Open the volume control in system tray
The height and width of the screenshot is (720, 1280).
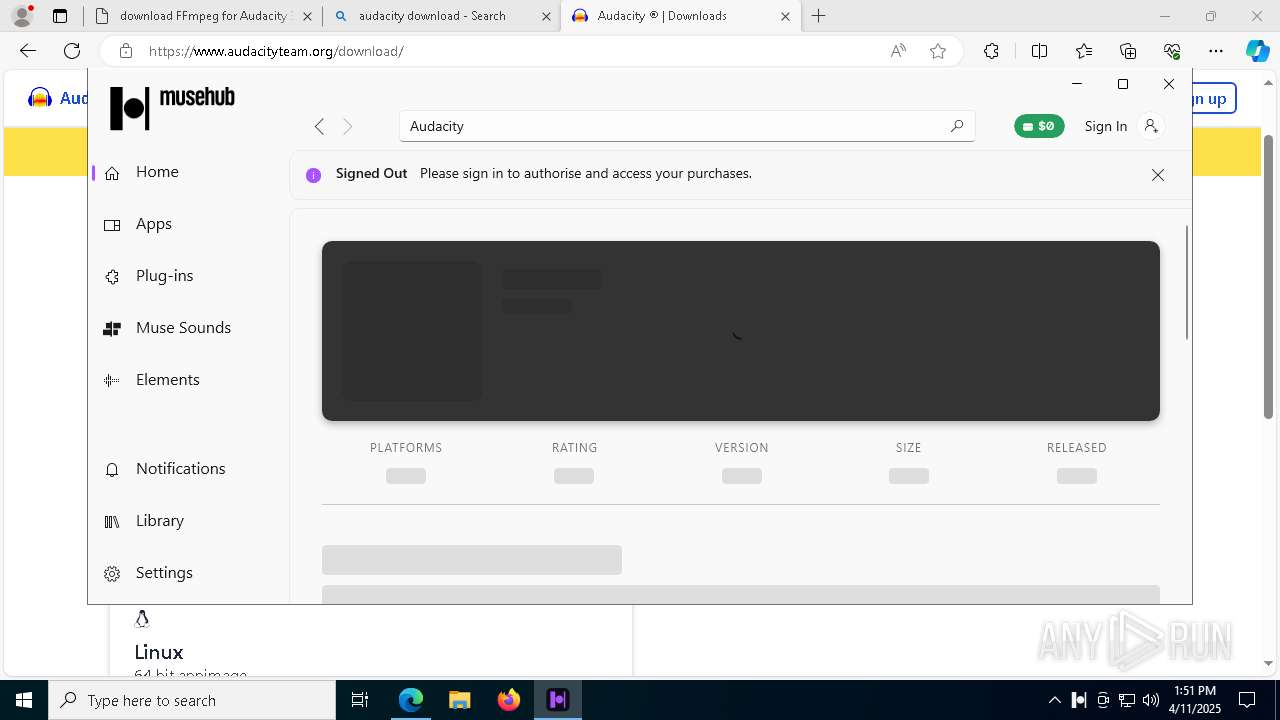(1151, 700)
